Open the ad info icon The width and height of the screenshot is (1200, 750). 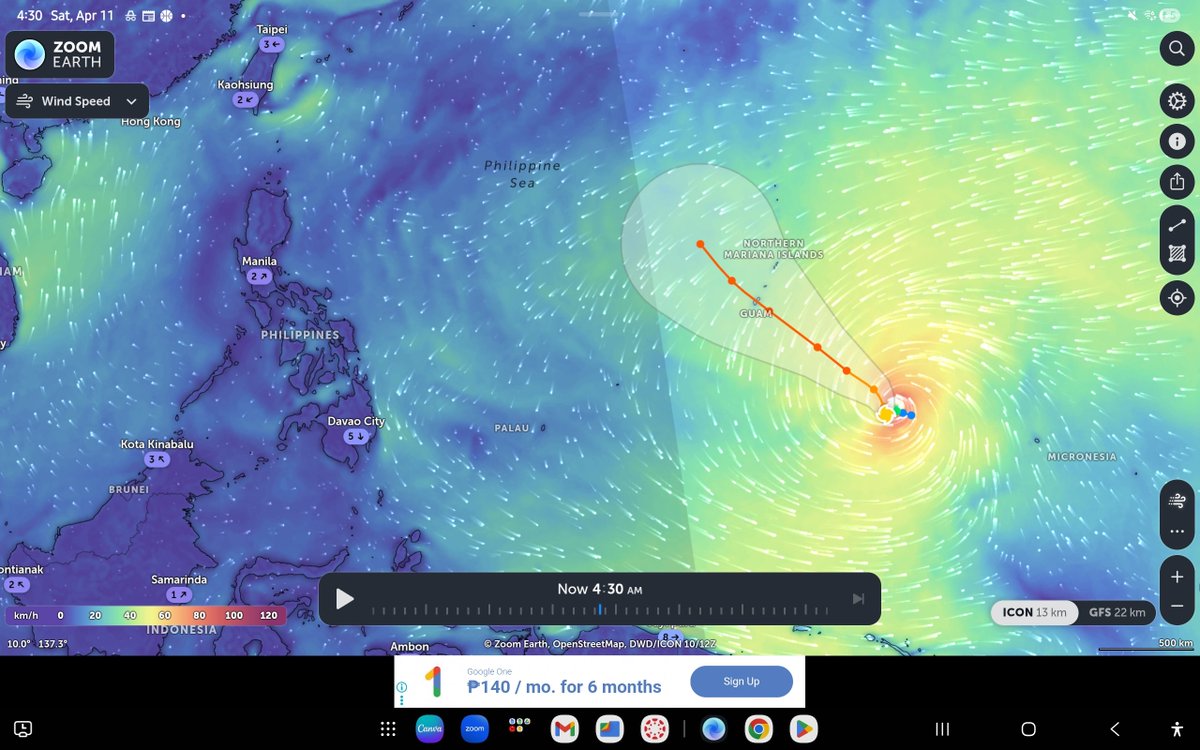[x=401, y=688]
